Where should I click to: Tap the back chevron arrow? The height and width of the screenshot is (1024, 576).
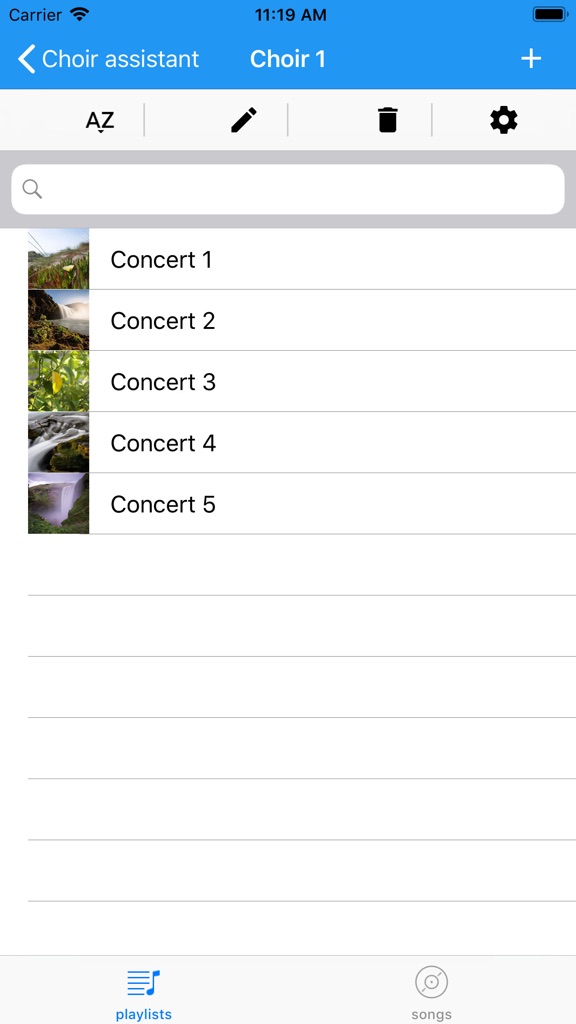click(25, 58)
